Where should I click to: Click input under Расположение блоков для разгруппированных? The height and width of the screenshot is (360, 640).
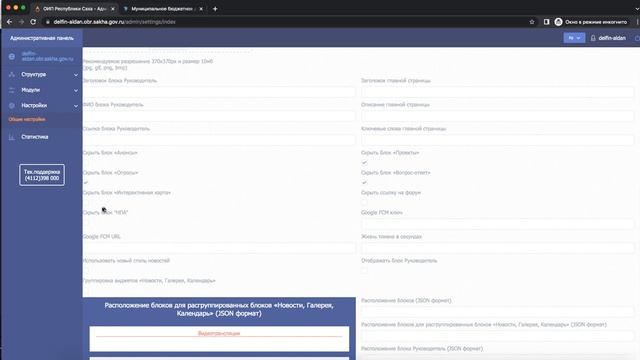tap(498, 336)
